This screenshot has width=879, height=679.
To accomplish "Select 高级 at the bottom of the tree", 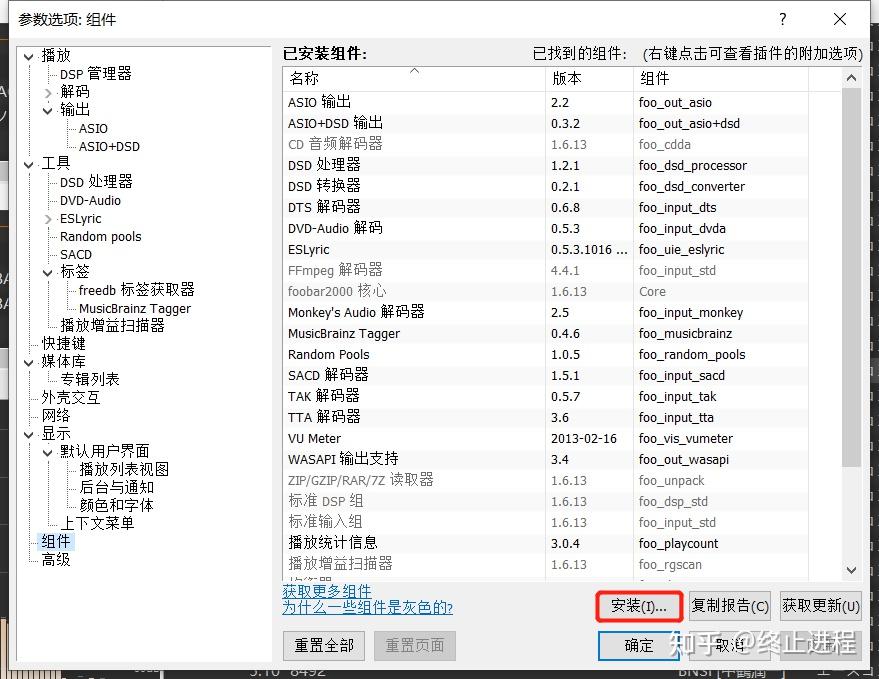I will [x=57, y=559].
